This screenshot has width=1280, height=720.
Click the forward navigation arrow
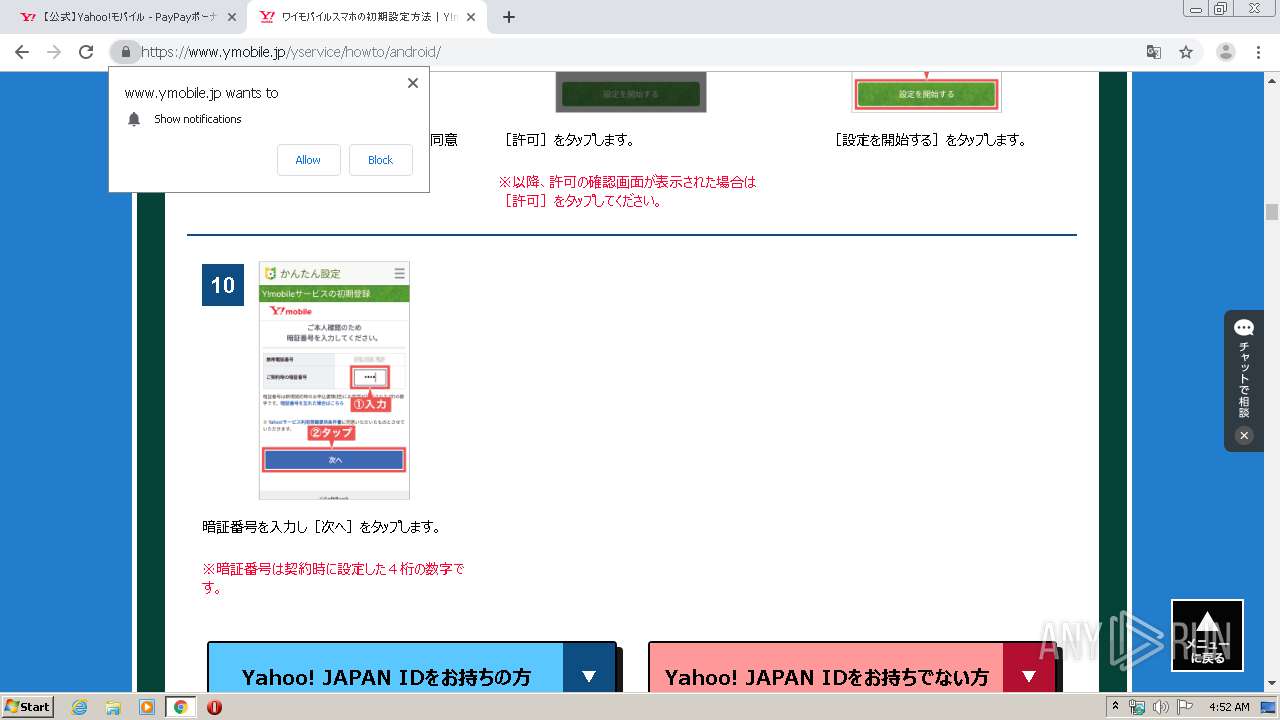[x=54, y=52]
